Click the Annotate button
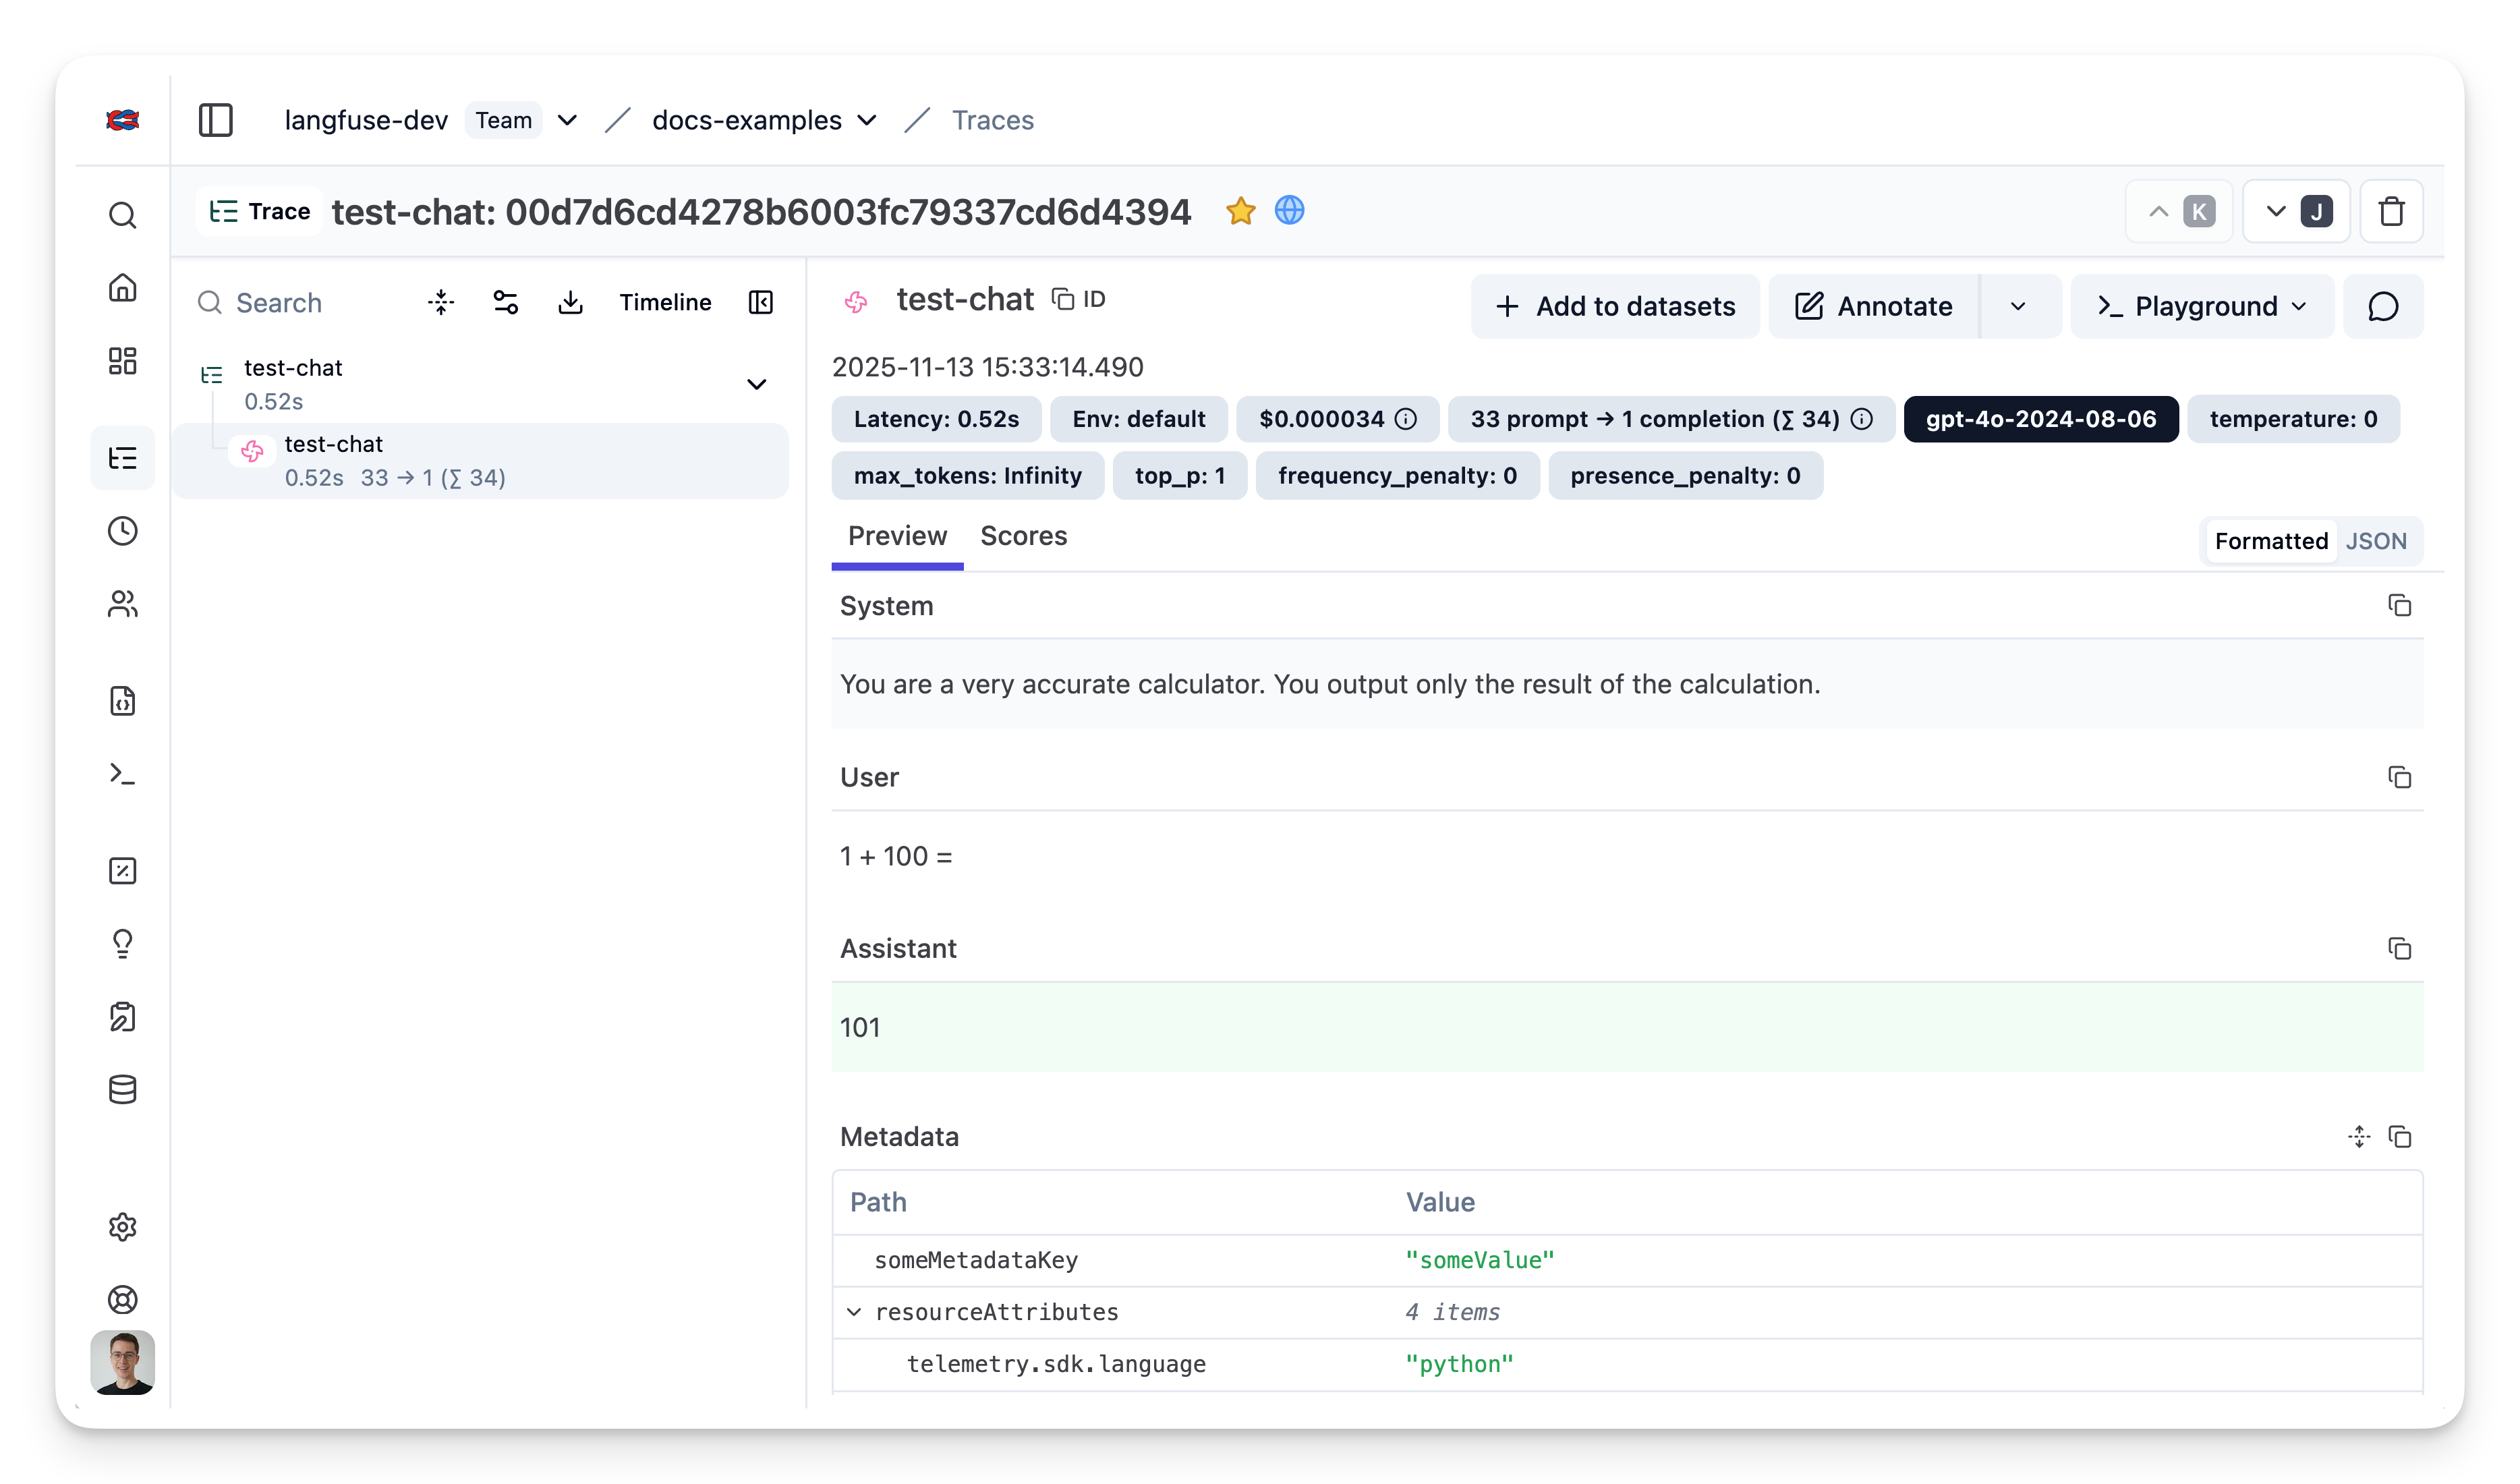This screenshot has height=1484, width=2520. [1873, 306]
